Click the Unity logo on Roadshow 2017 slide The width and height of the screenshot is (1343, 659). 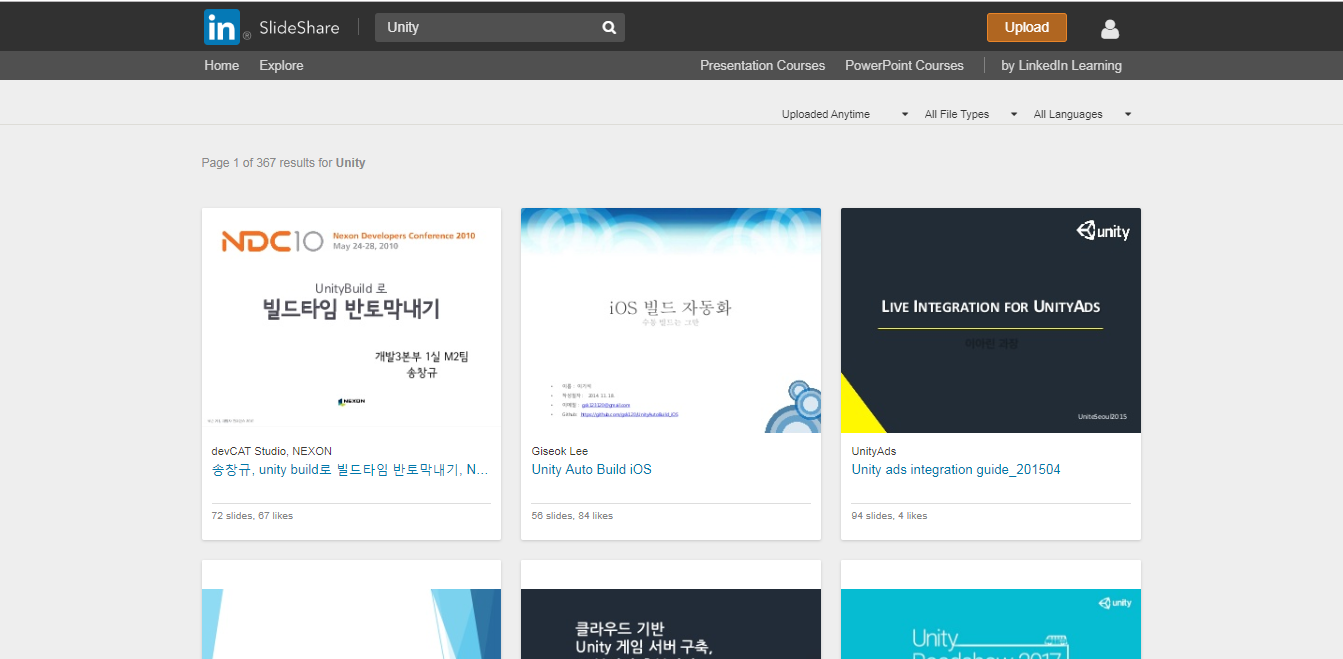[x=1114, y=603]
